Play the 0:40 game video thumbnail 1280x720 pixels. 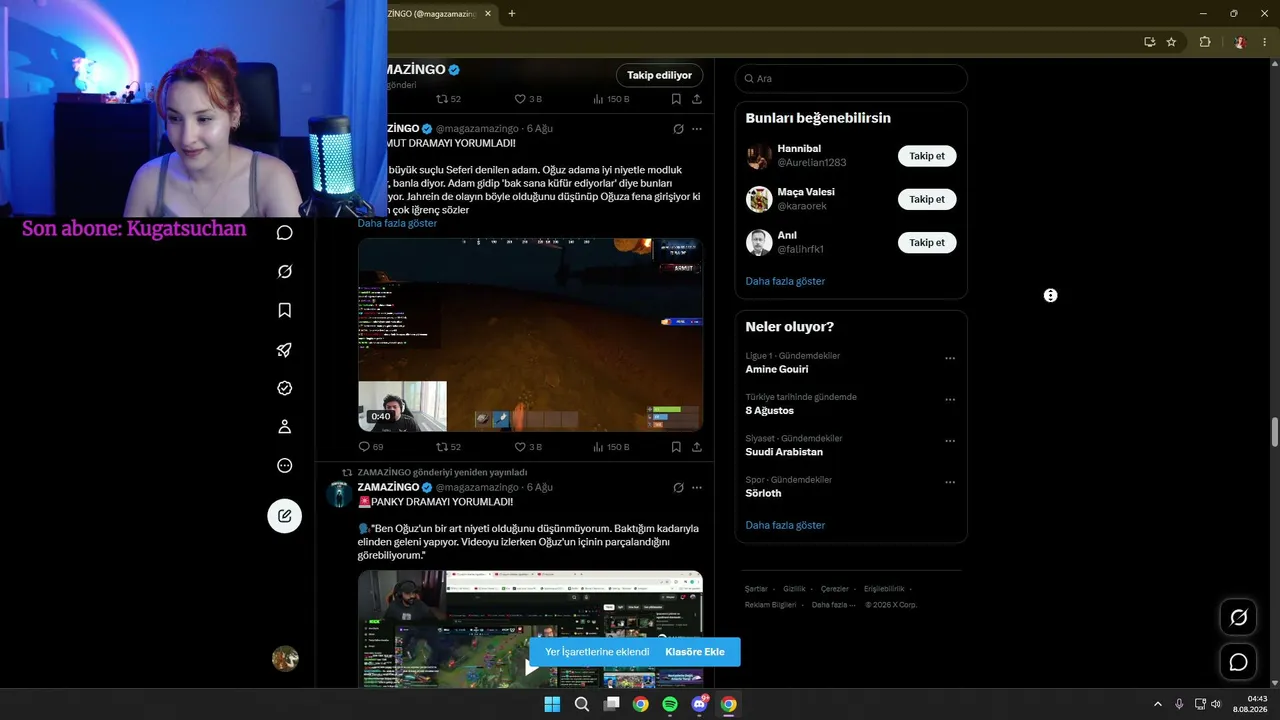530,334
